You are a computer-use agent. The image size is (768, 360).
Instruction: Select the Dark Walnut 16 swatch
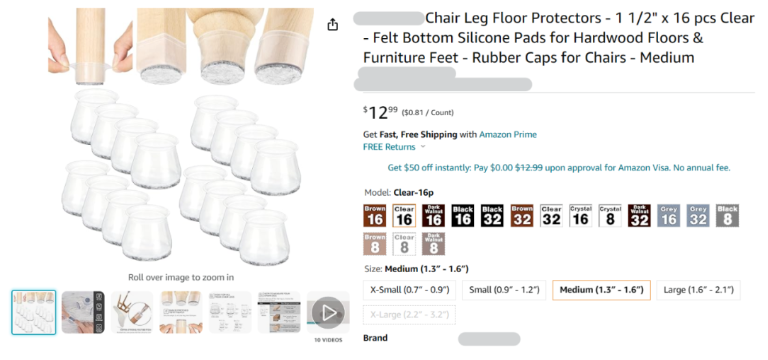(433, 216)
